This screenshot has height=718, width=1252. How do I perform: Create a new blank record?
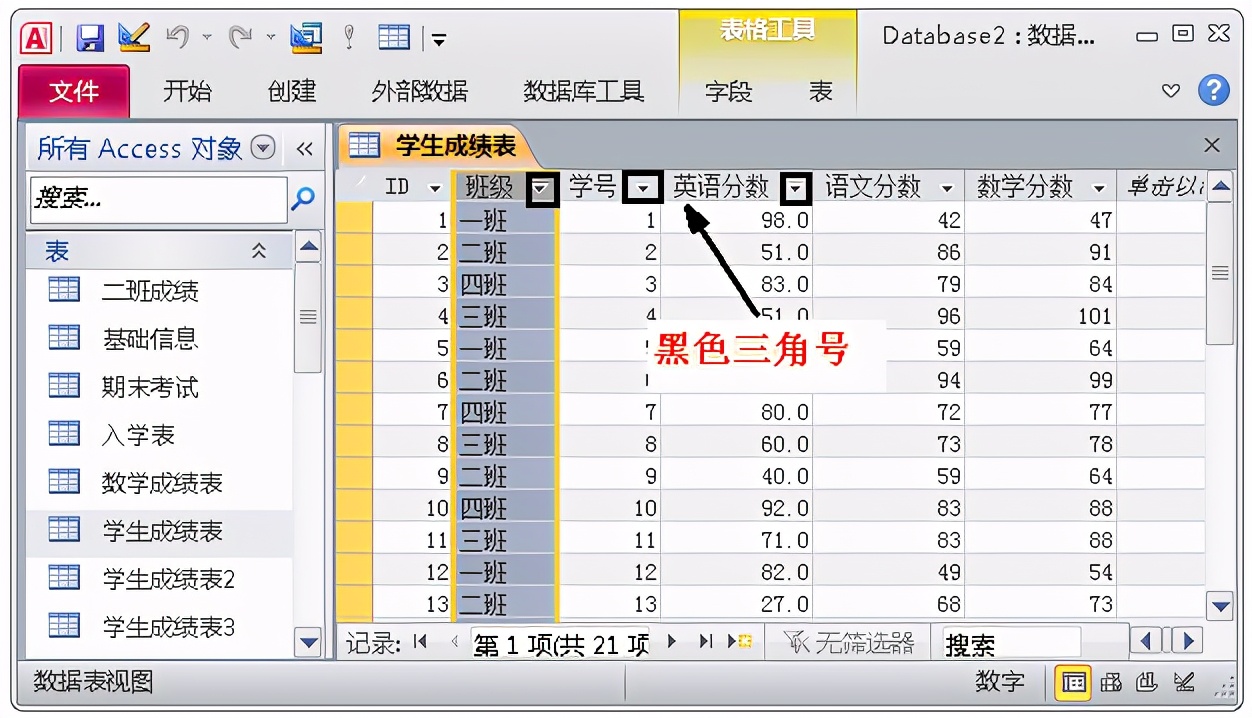[740, 642]
